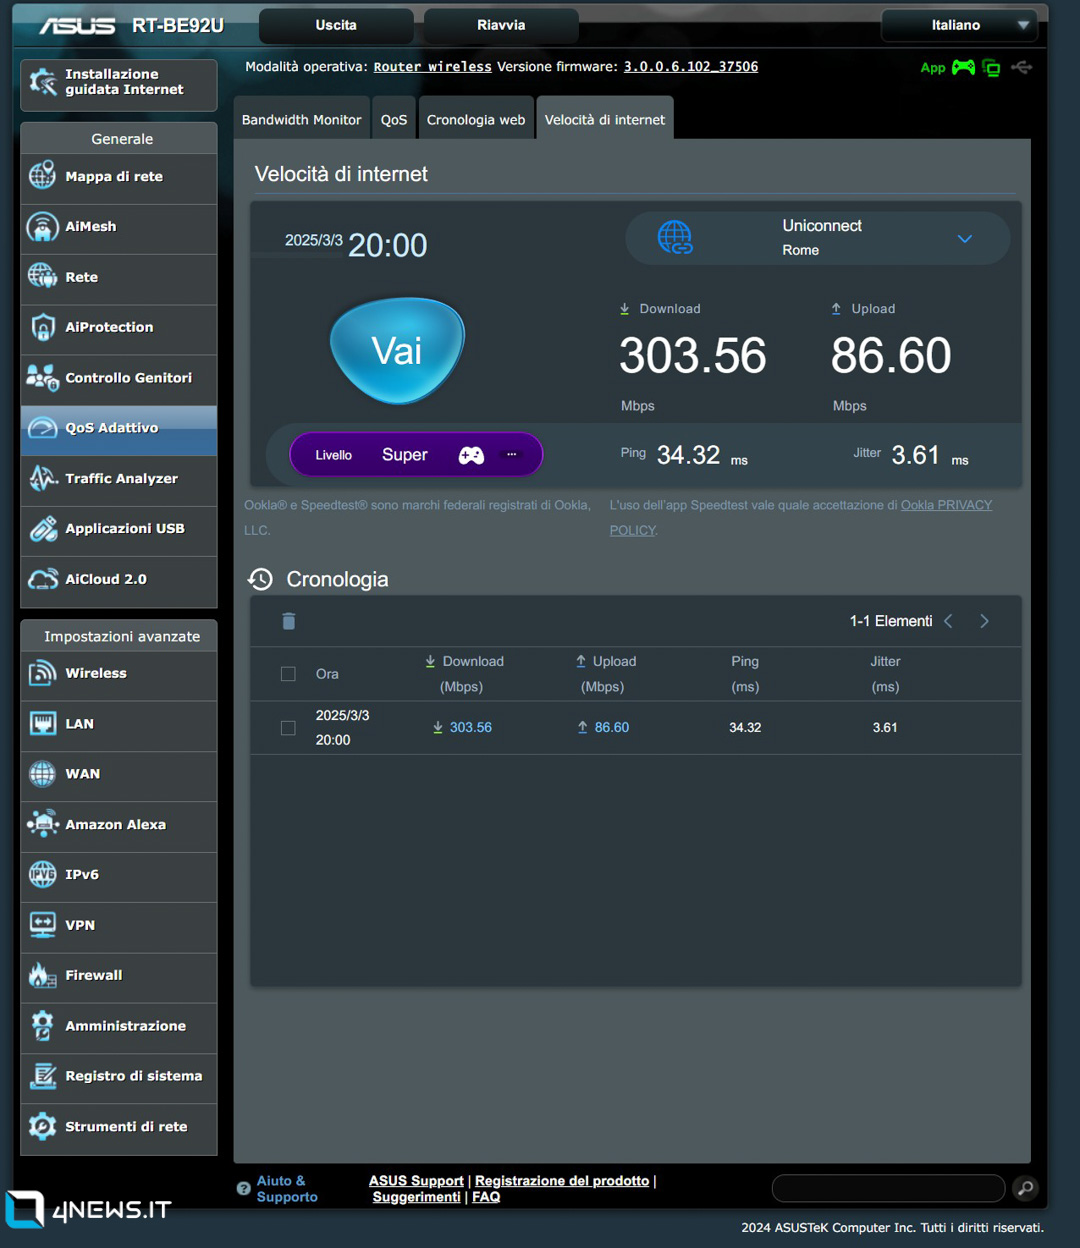
Task: Click the Uniconnect server globe icon
Action: click(x=675, y=238)
